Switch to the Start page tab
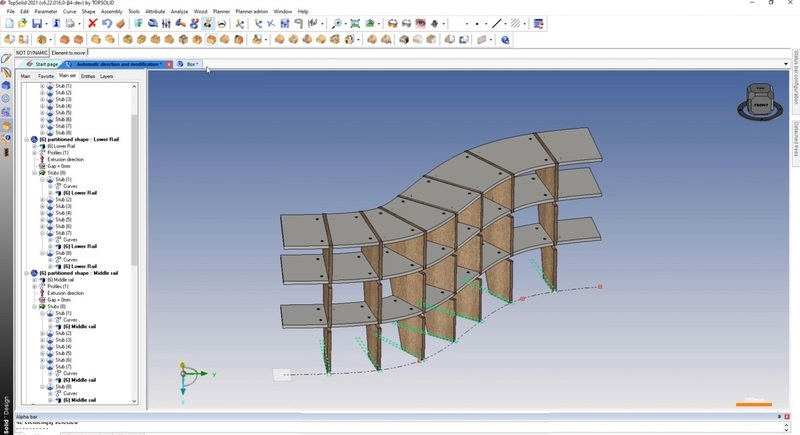The height and width of the screenshot is (435, 800). point(44,64)
